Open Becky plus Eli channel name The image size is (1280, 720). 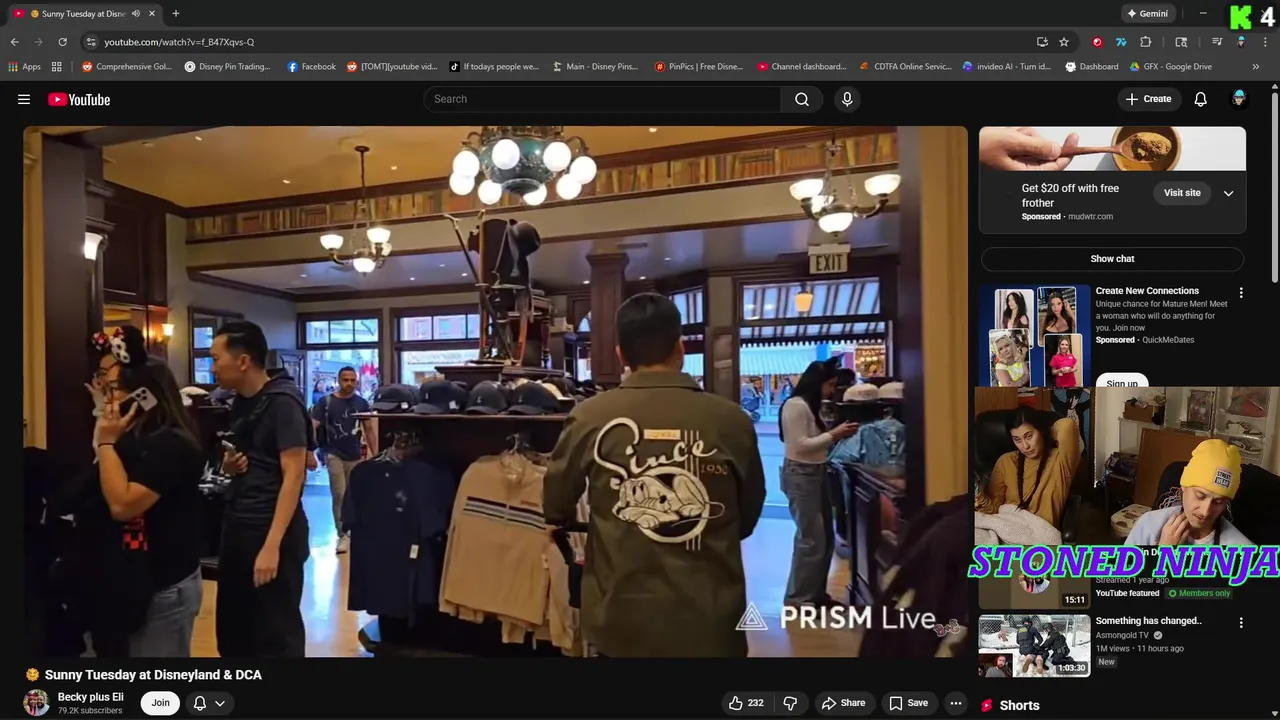point(91,697)
